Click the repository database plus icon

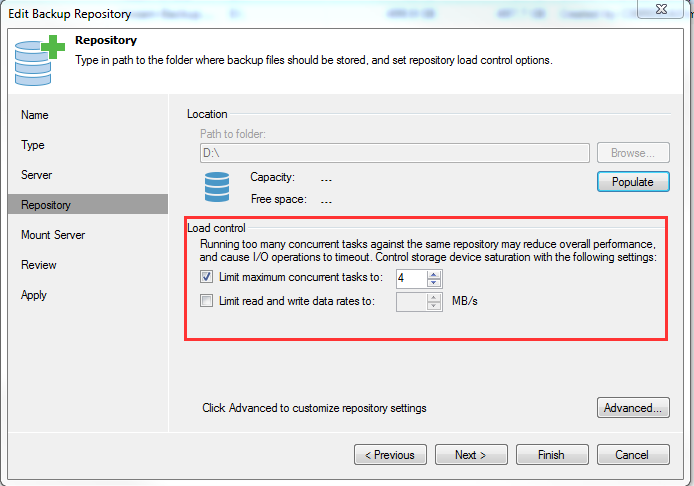point(39,60)
